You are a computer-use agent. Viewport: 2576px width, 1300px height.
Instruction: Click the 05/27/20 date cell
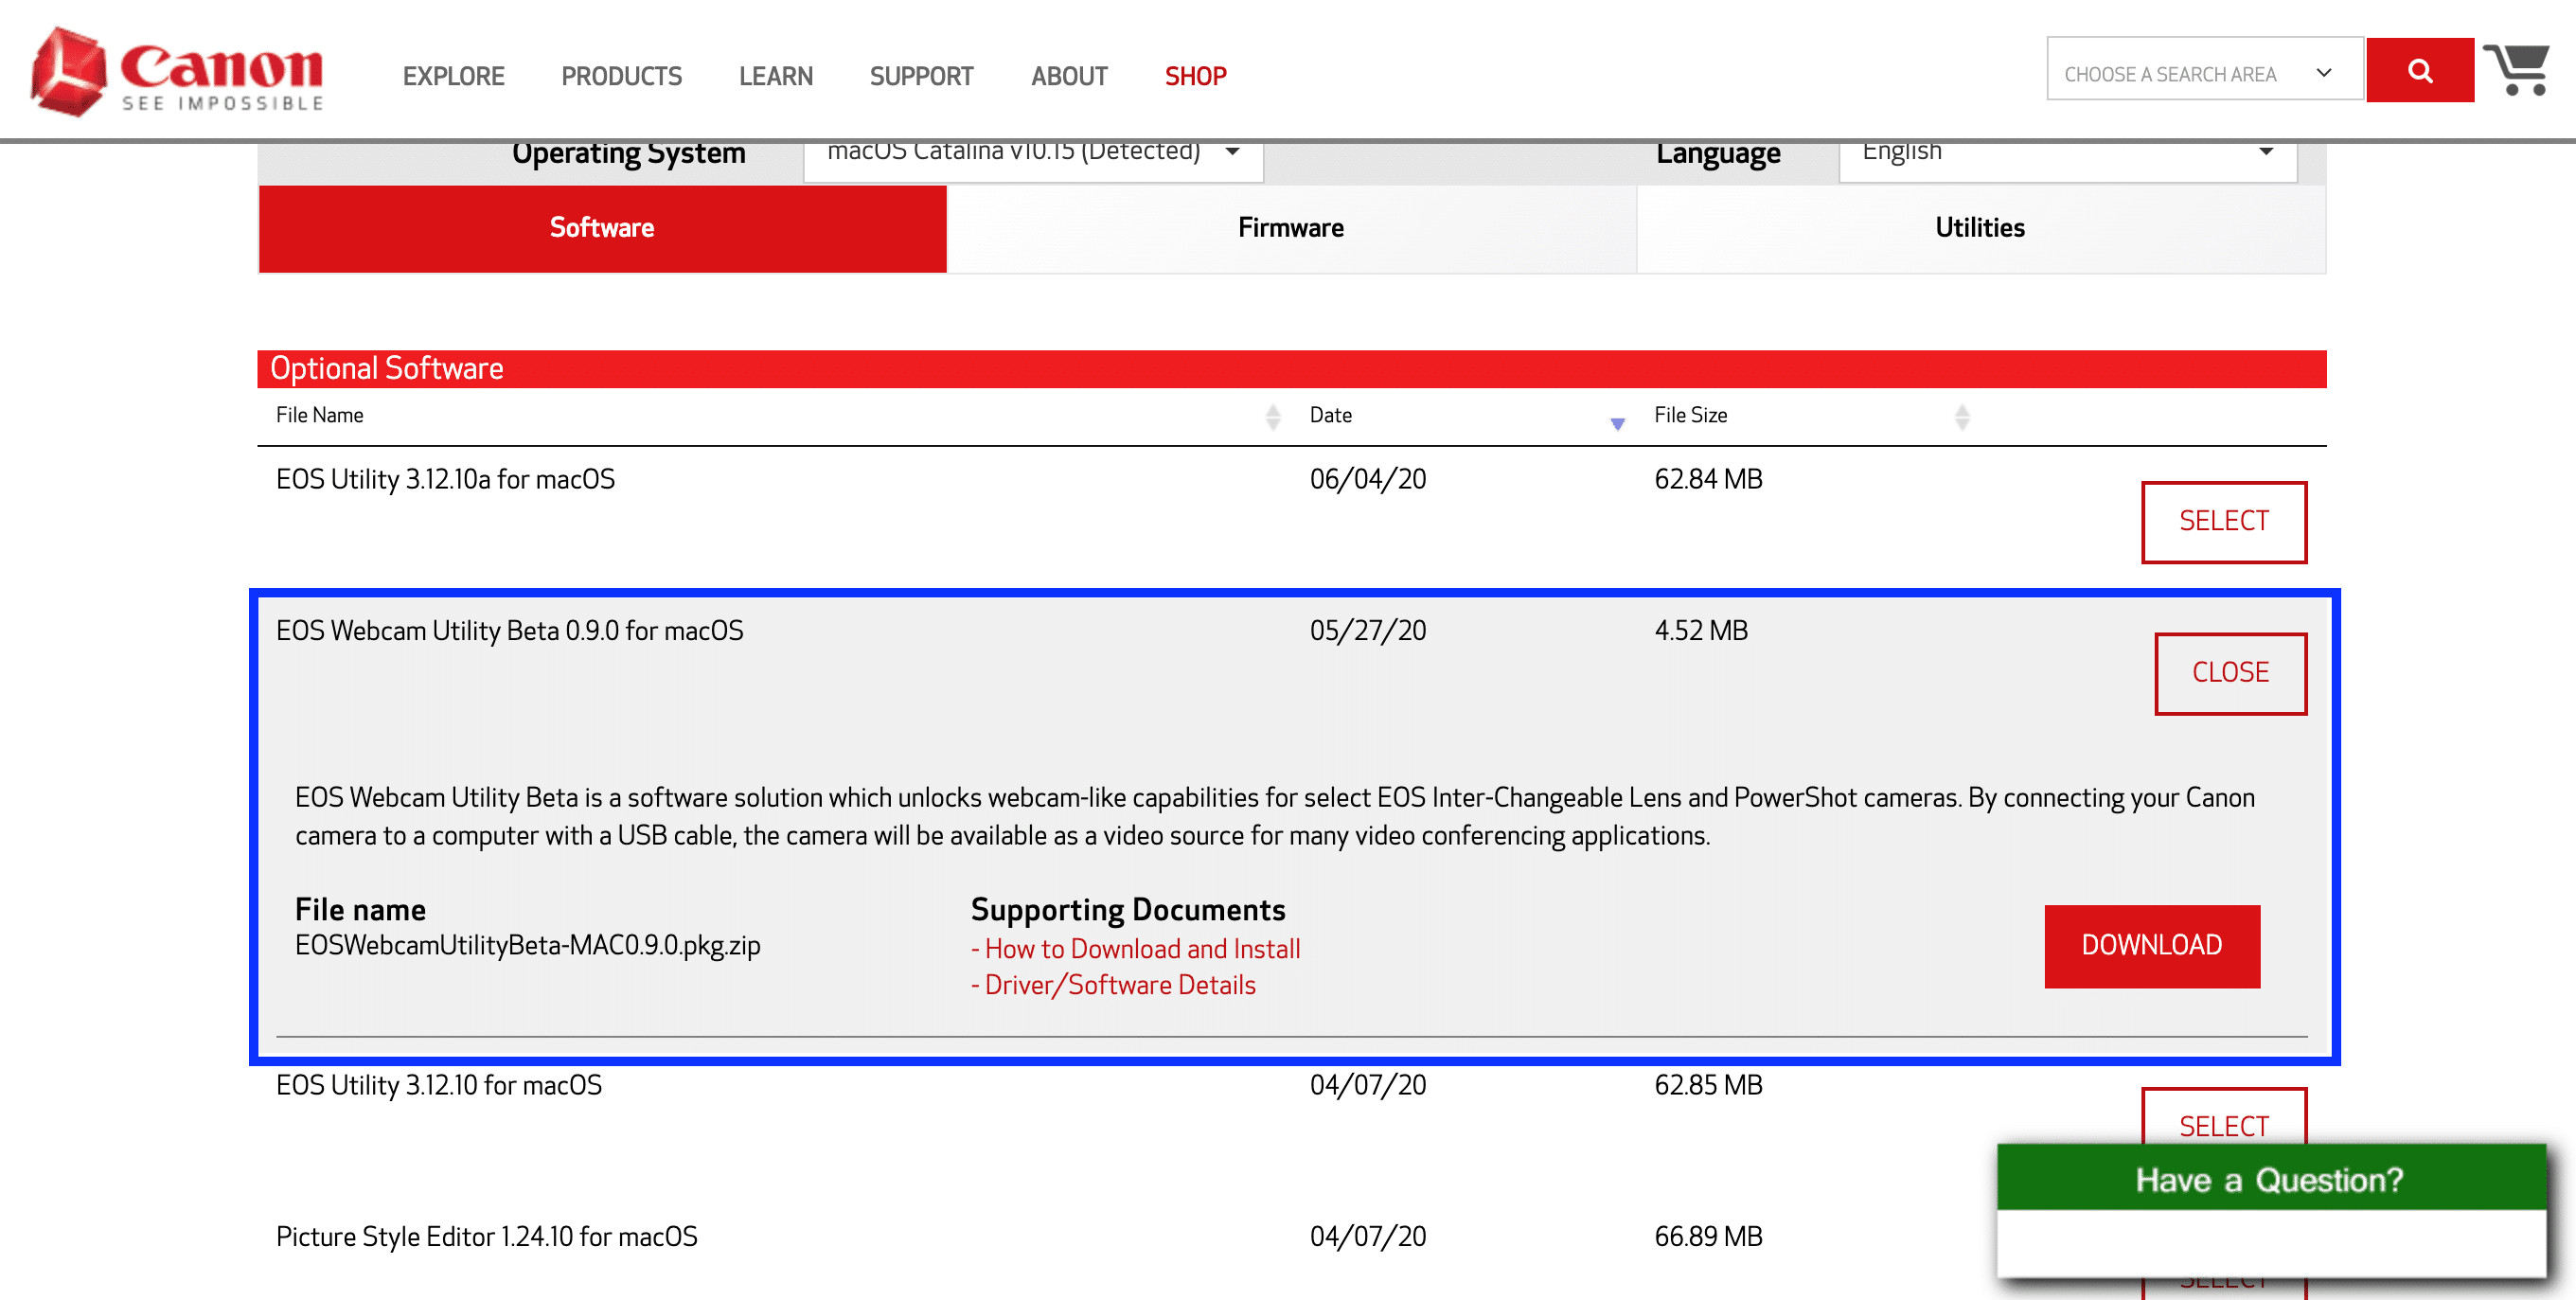pos(1367,631)
